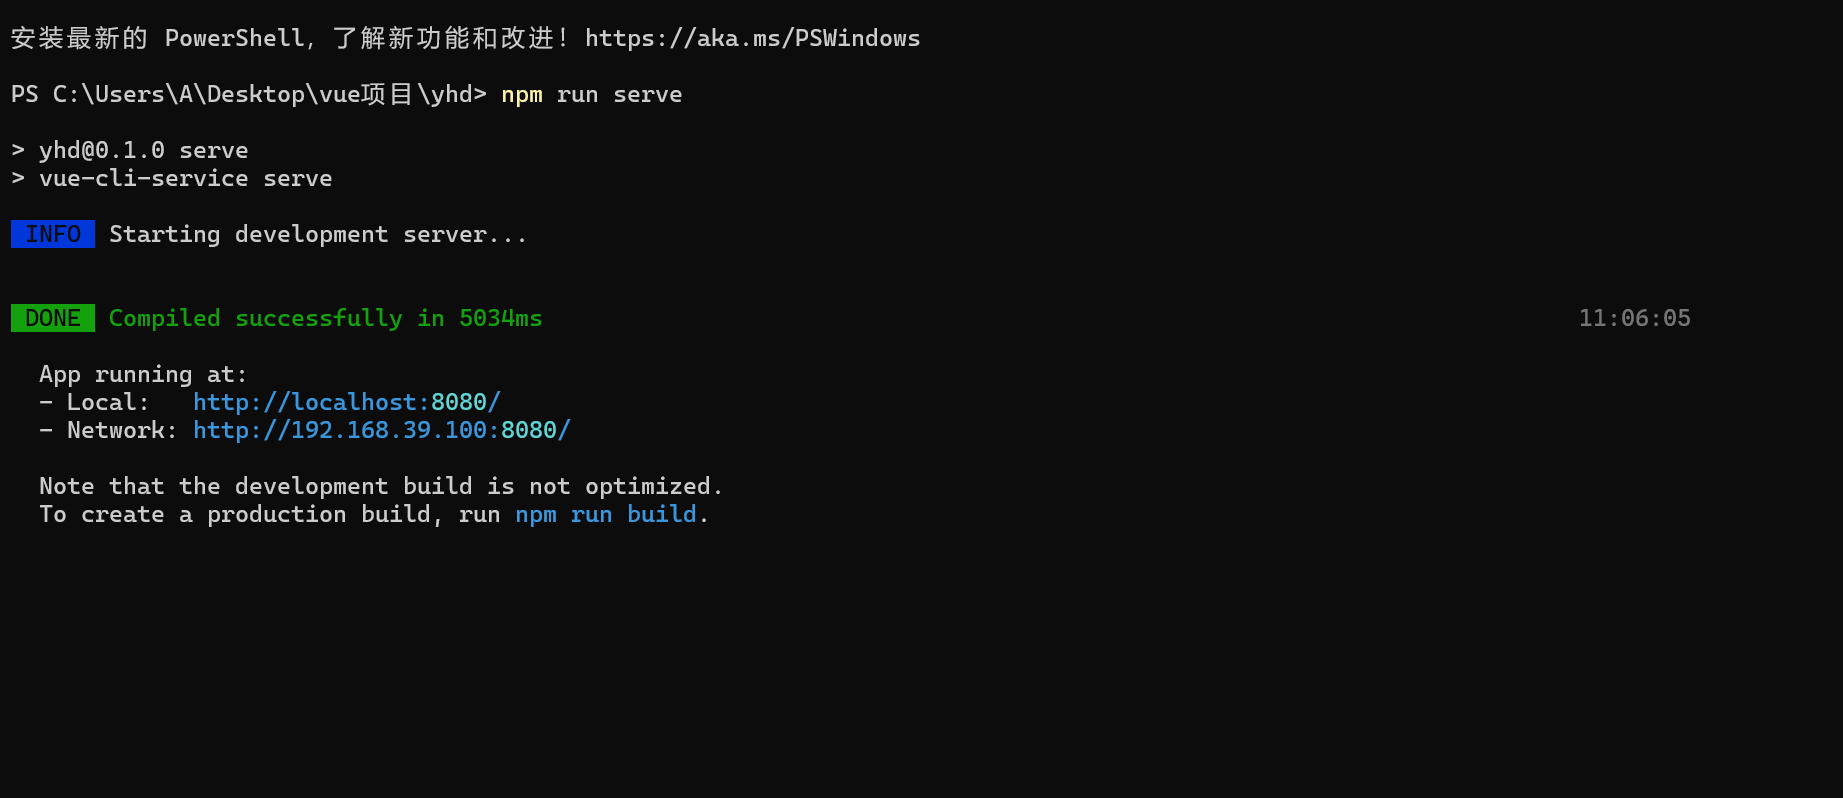
Task: Click the "Note that the development build" line
Action: click(x=380, y=486)
